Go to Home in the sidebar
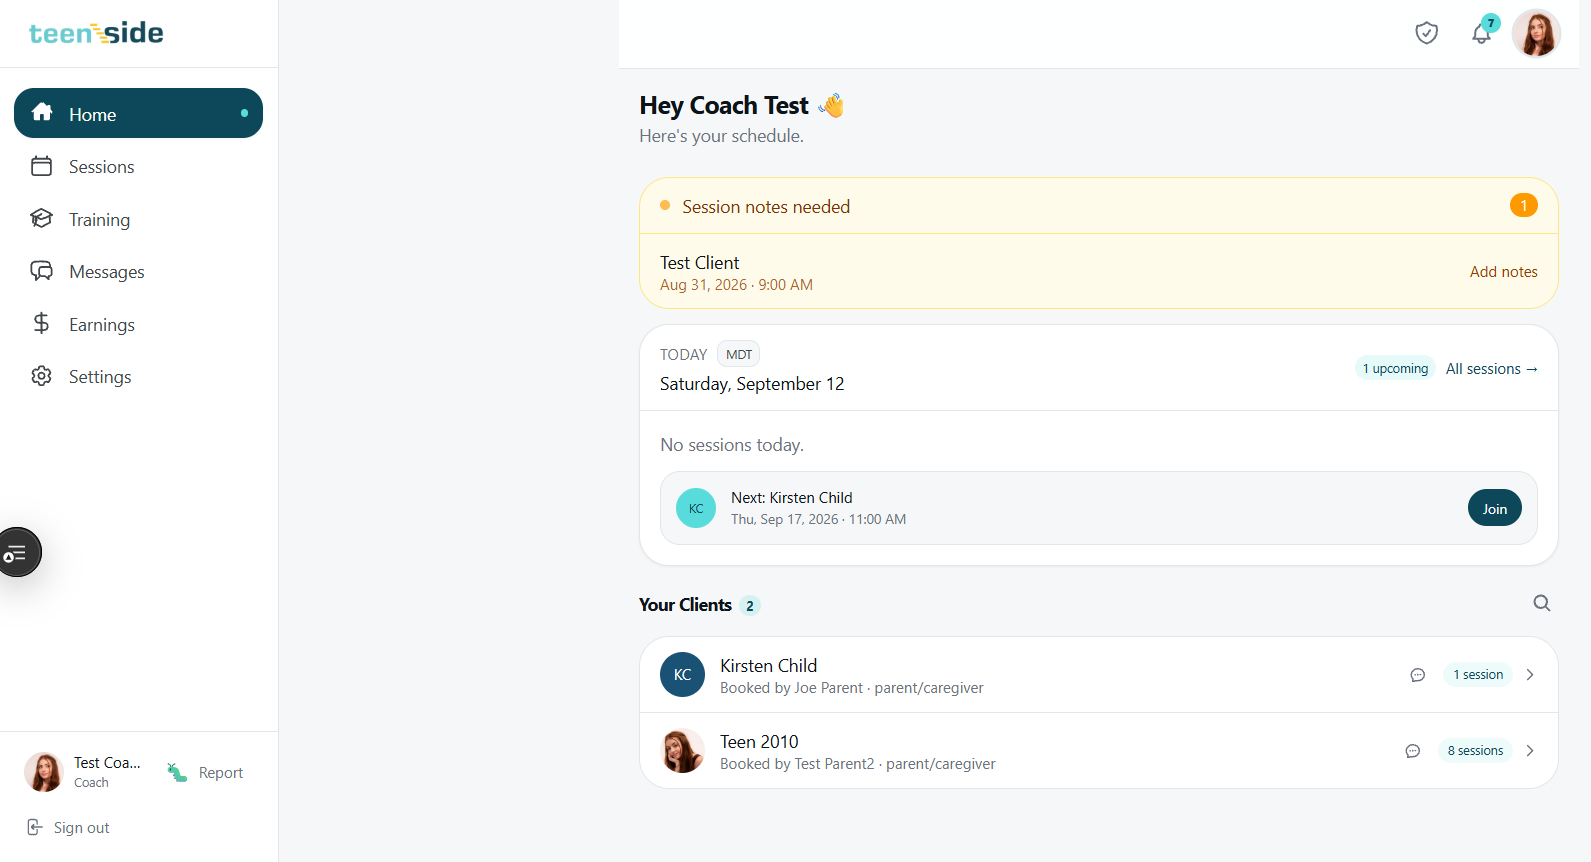 (138, 113)
